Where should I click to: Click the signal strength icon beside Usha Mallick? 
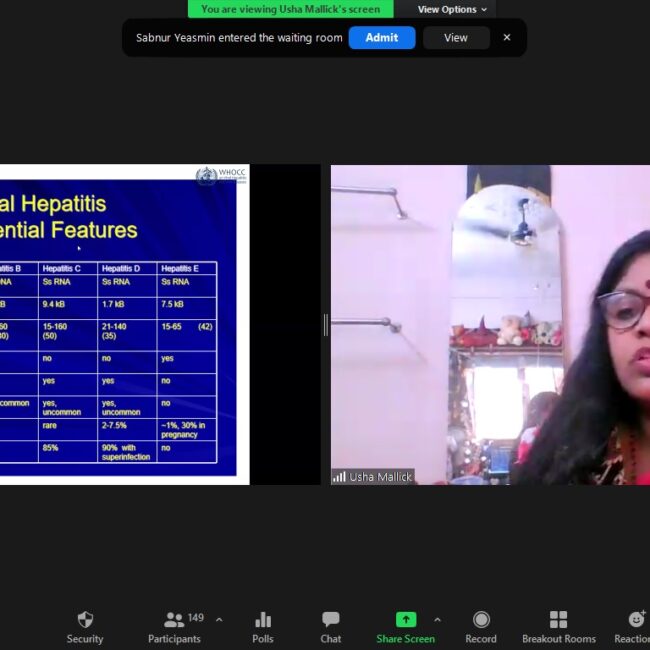point(339,477)
